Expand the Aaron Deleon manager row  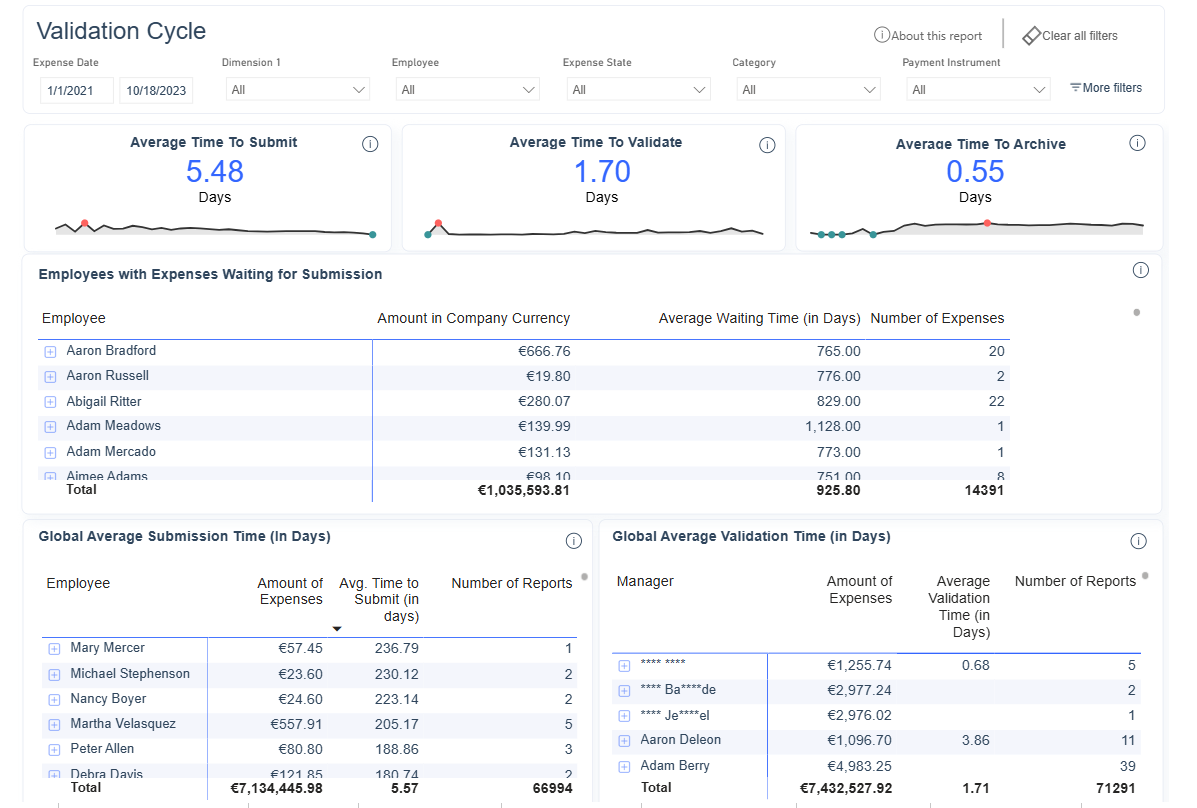[624, 741]
